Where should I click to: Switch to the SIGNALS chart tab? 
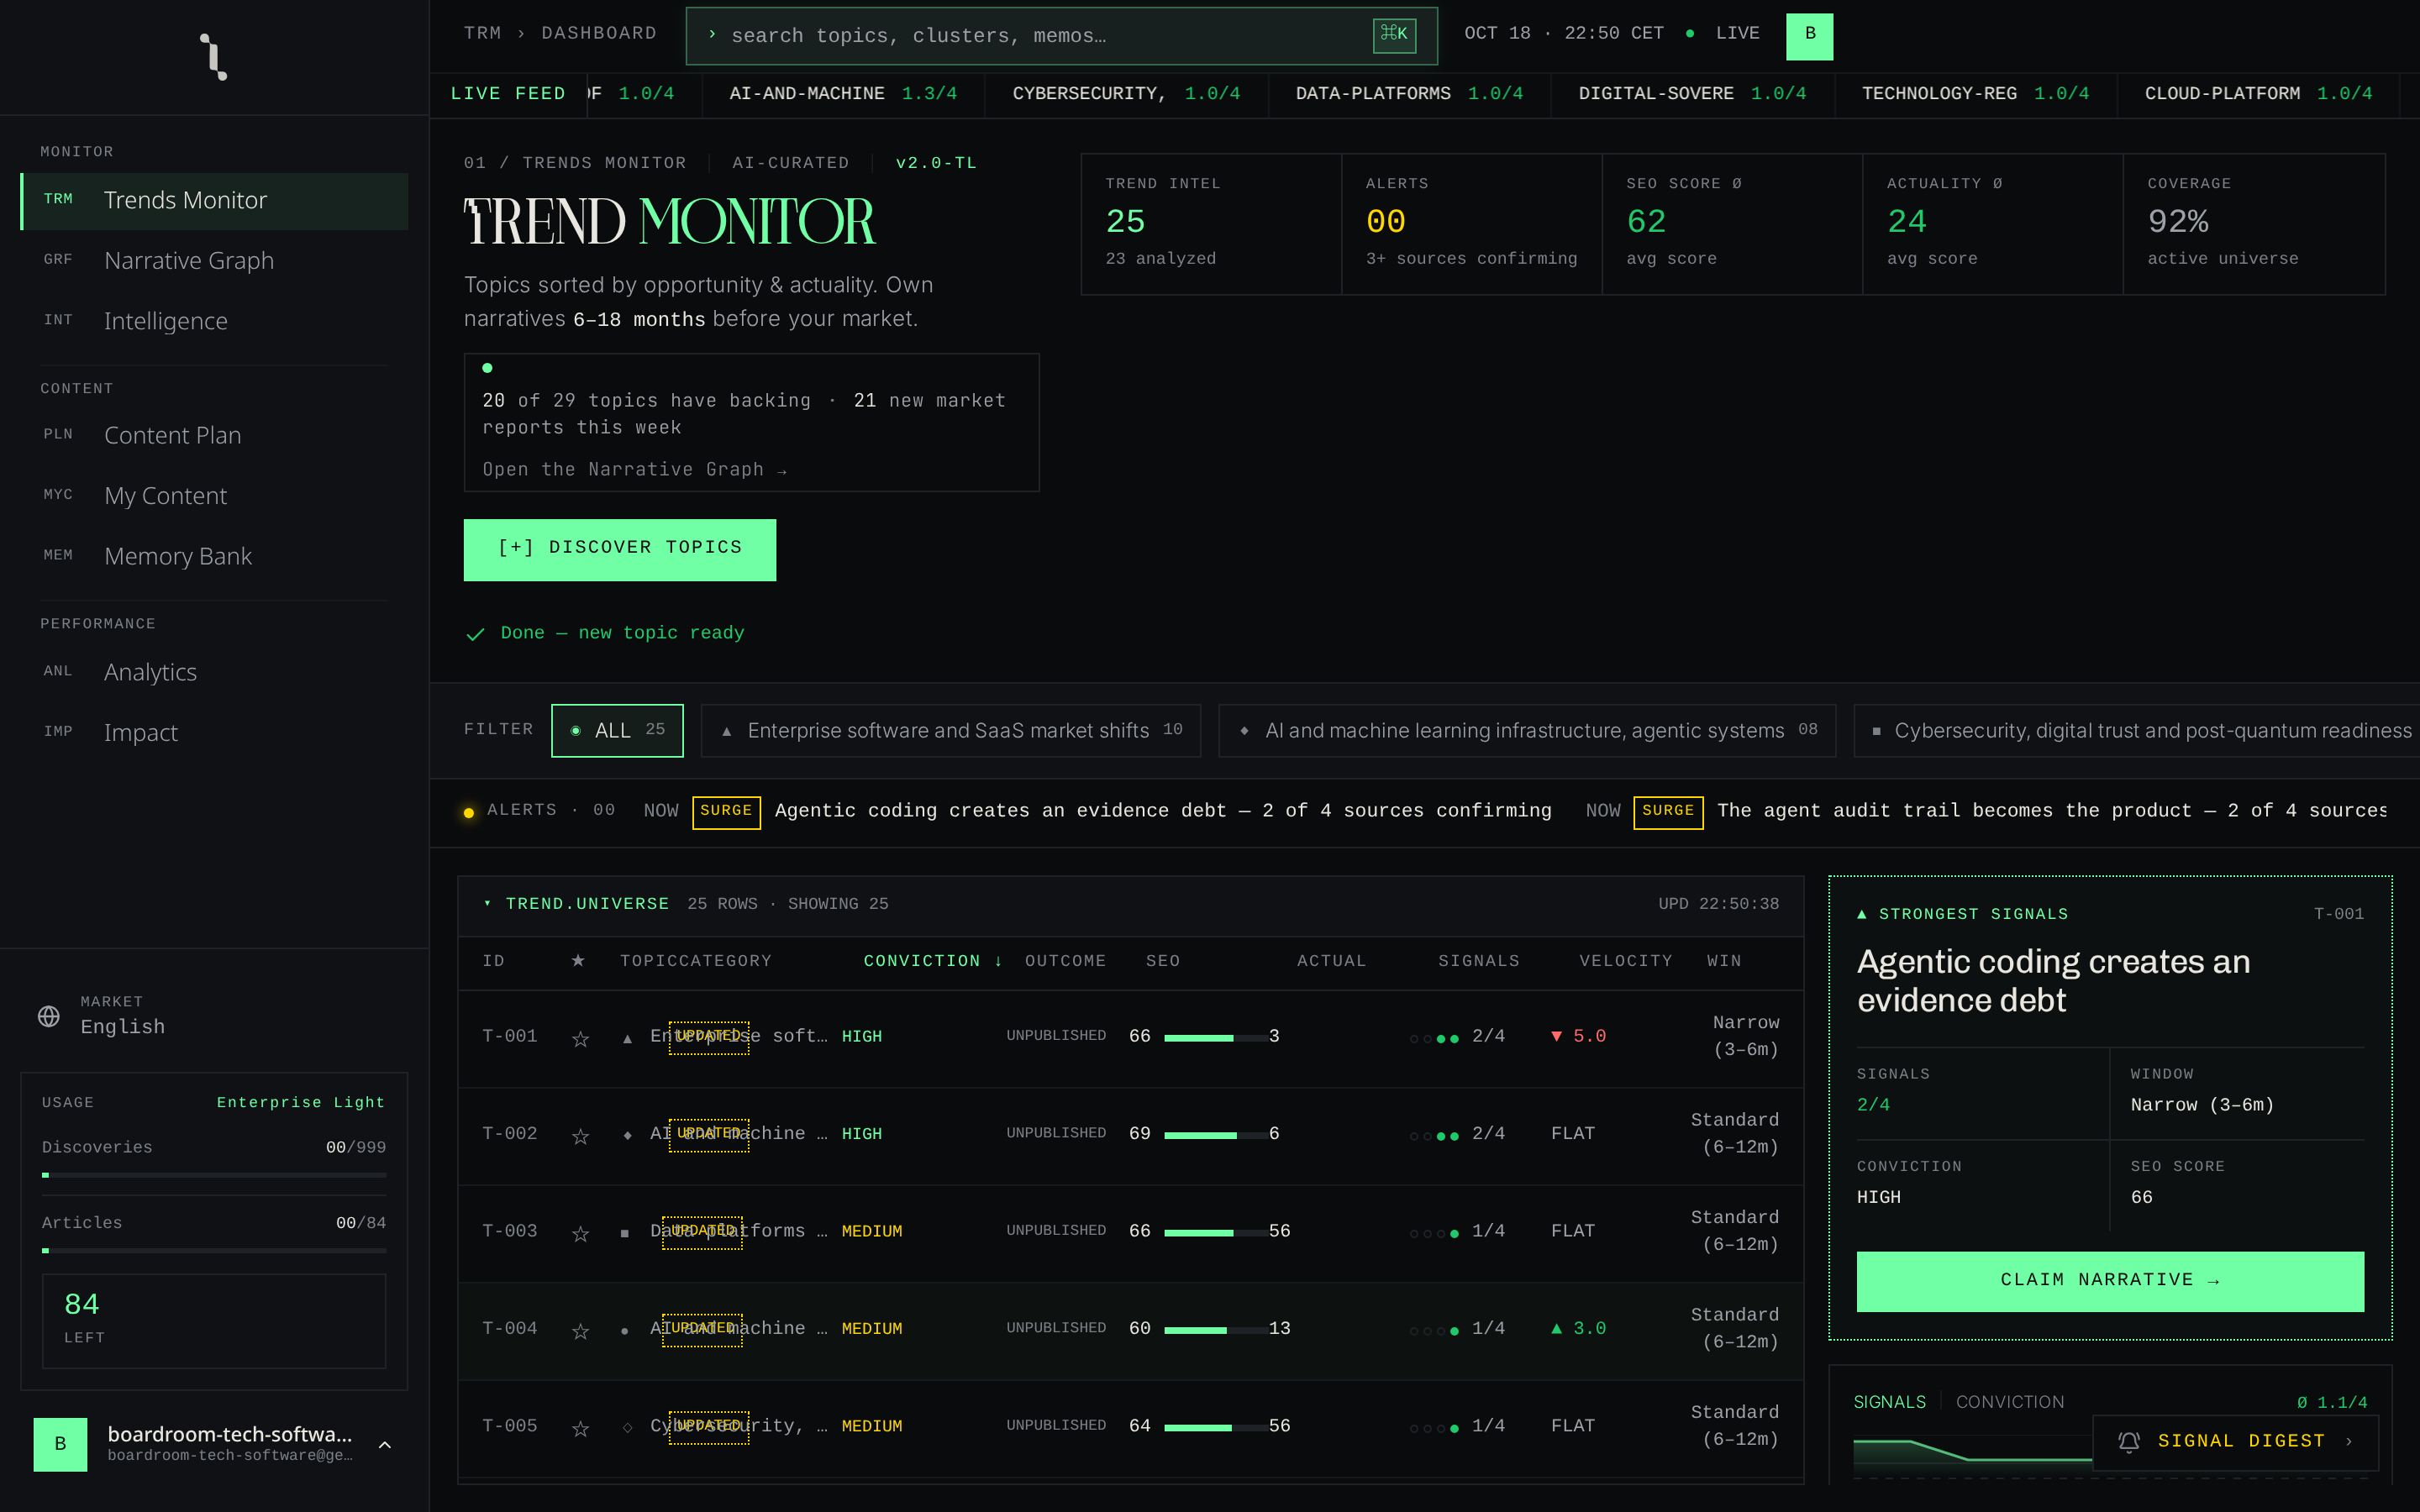coord(1889,1402)
